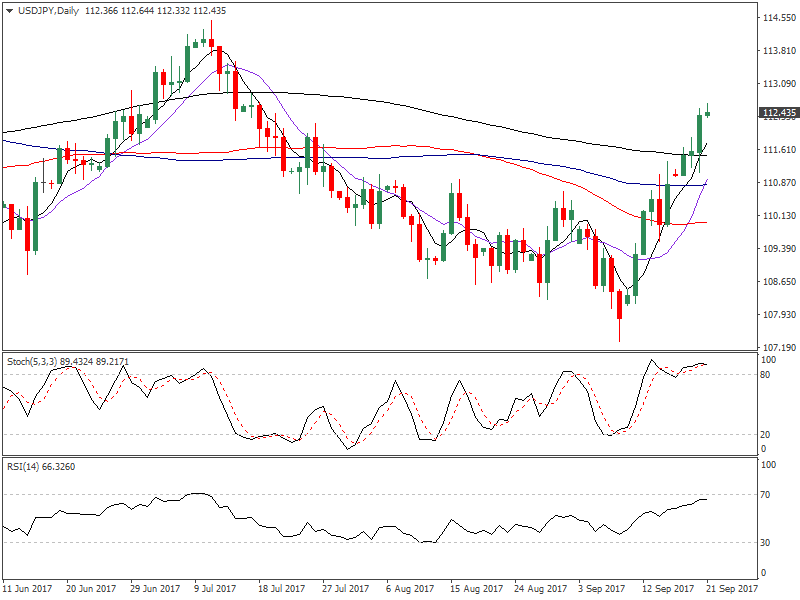This screenshot has height=600, width=800.
Task: Click the current price tag 112.435
Action: point(777,113)
